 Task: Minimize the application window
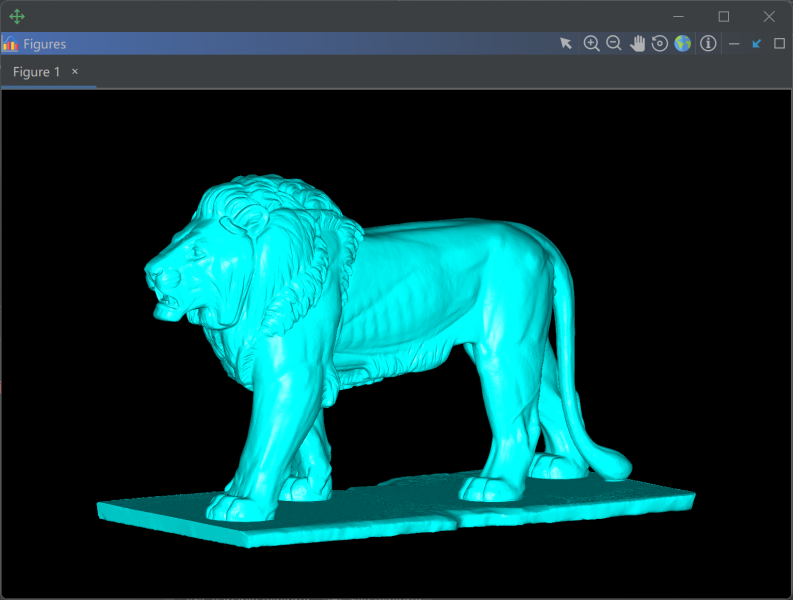(x=679, y=16)
